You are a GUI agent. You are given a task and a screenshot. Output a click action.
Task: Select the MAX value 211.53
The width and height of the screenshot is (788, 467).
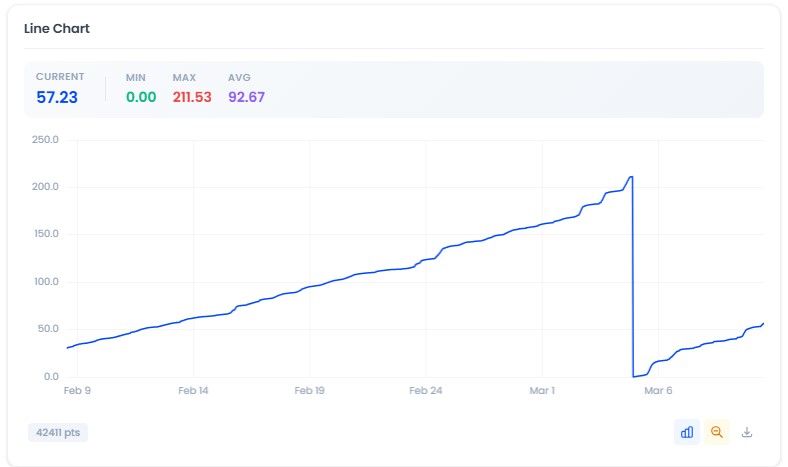[x=192, y=97]
